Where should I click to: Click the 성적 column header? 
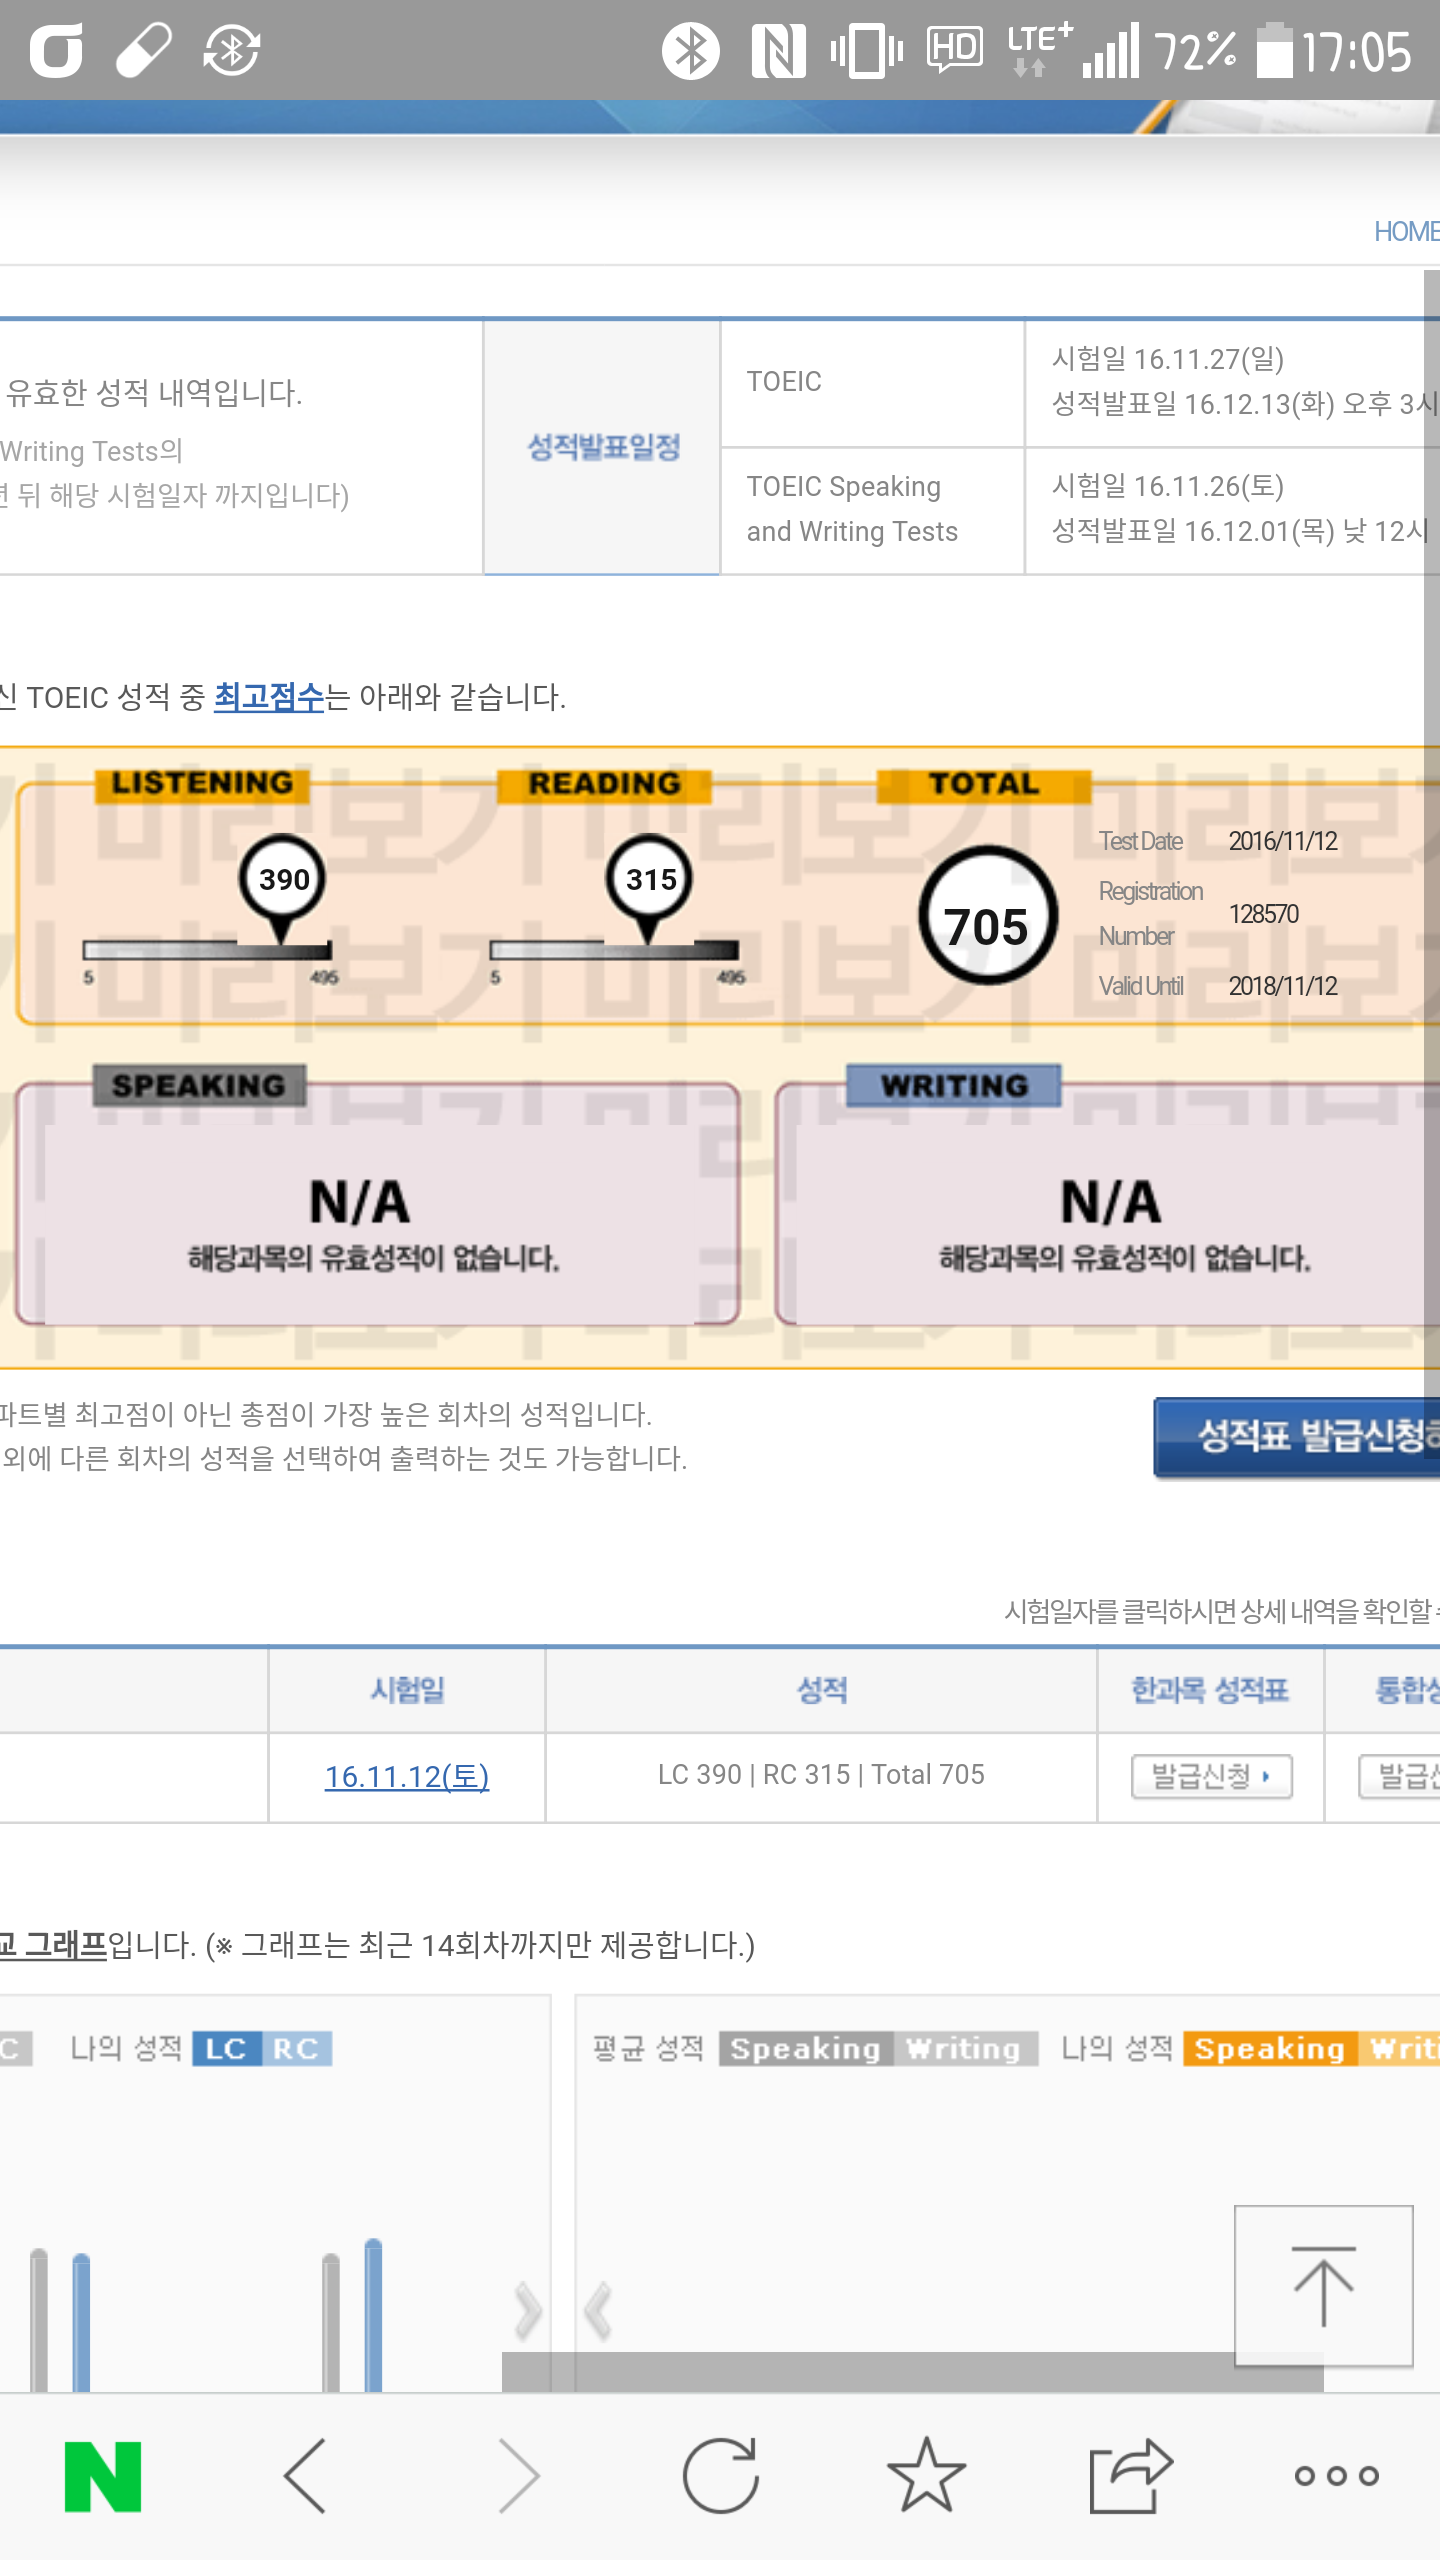tap(821, 1691)
